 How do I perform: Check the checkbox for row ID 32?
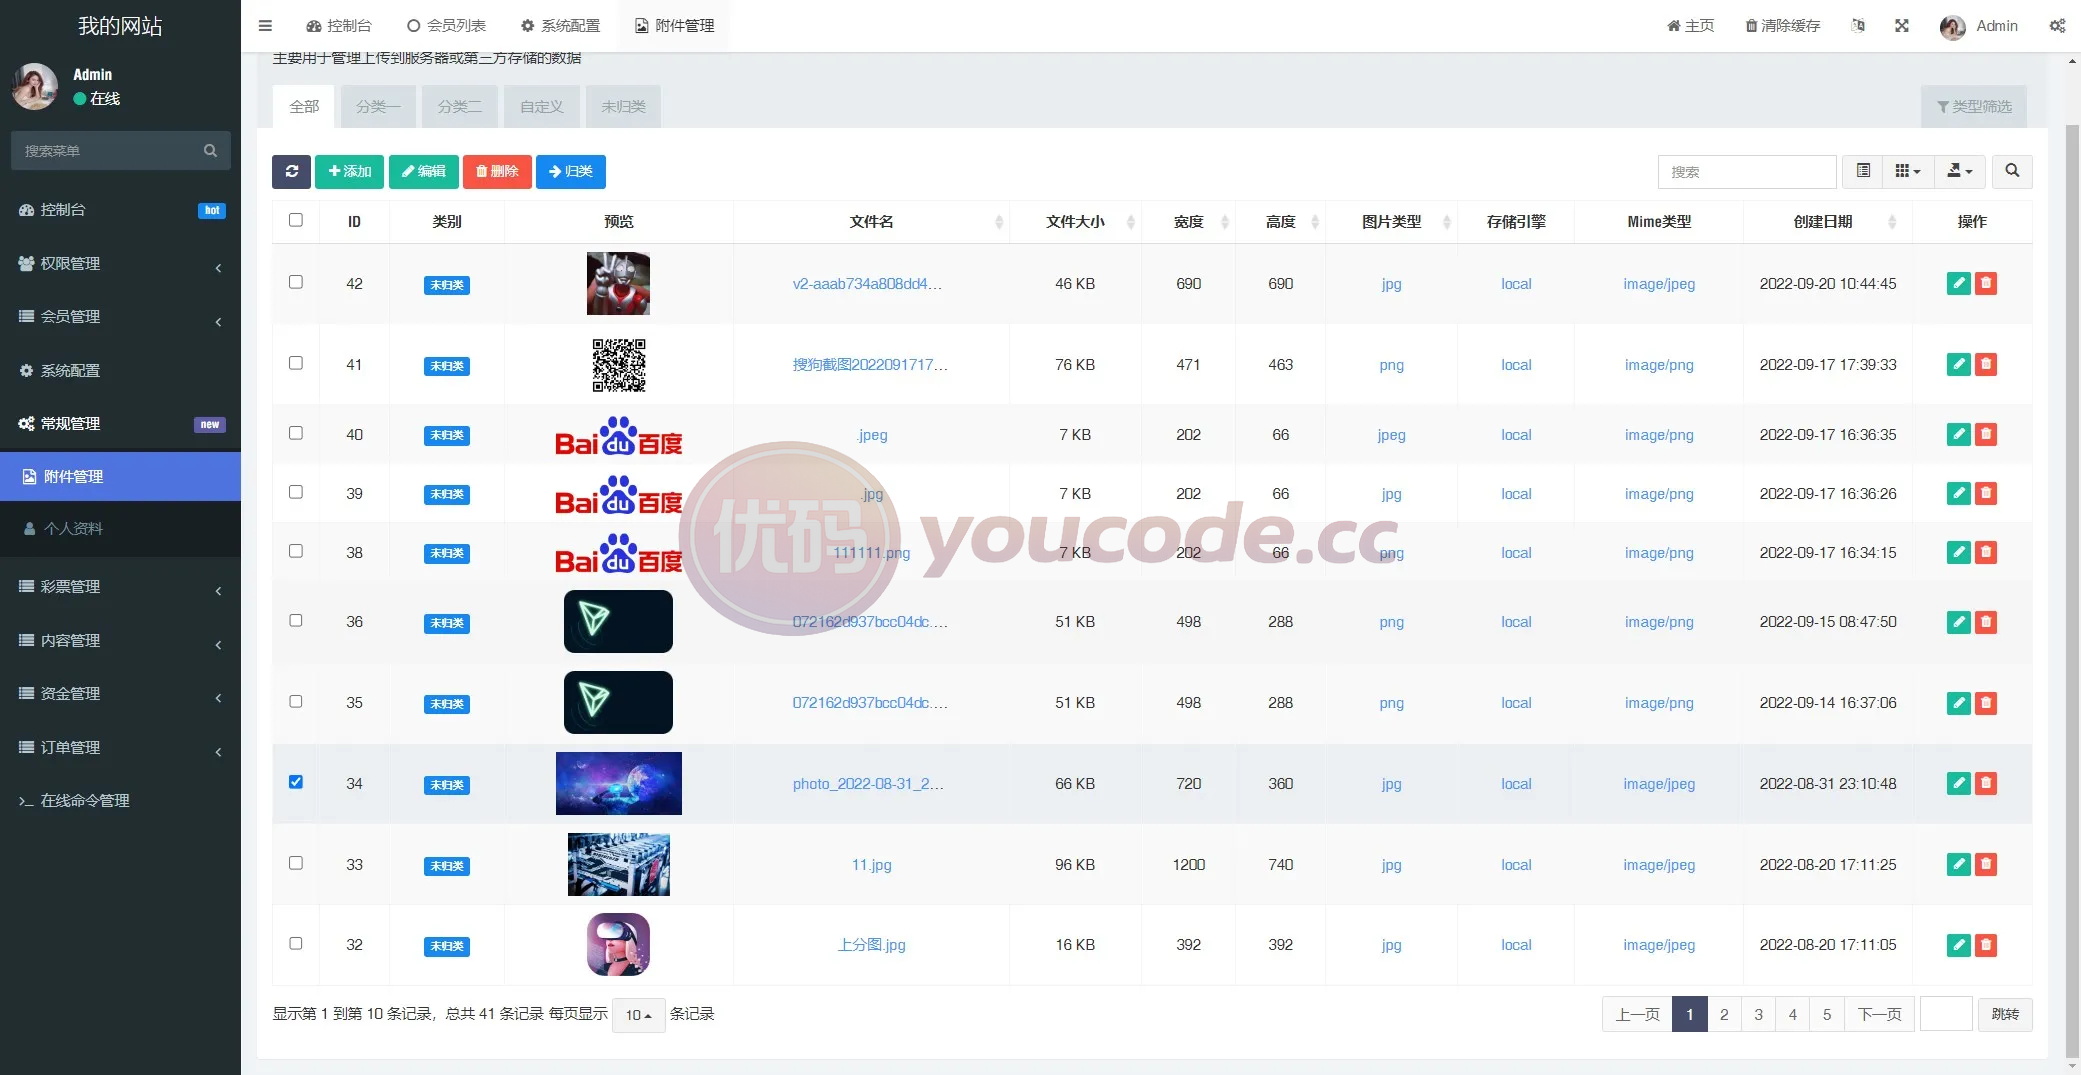click(x=296, y=943)
